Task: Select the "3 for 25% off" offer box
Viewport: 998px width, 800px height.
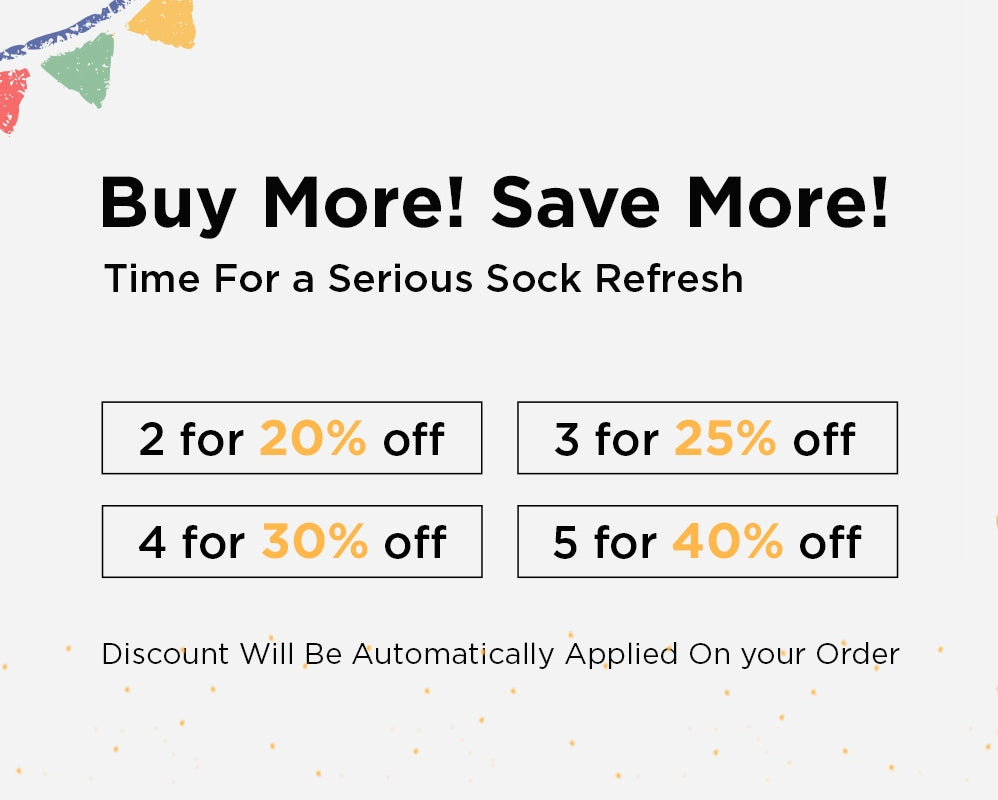Action: pyautogui.click(x=706, y=438)
